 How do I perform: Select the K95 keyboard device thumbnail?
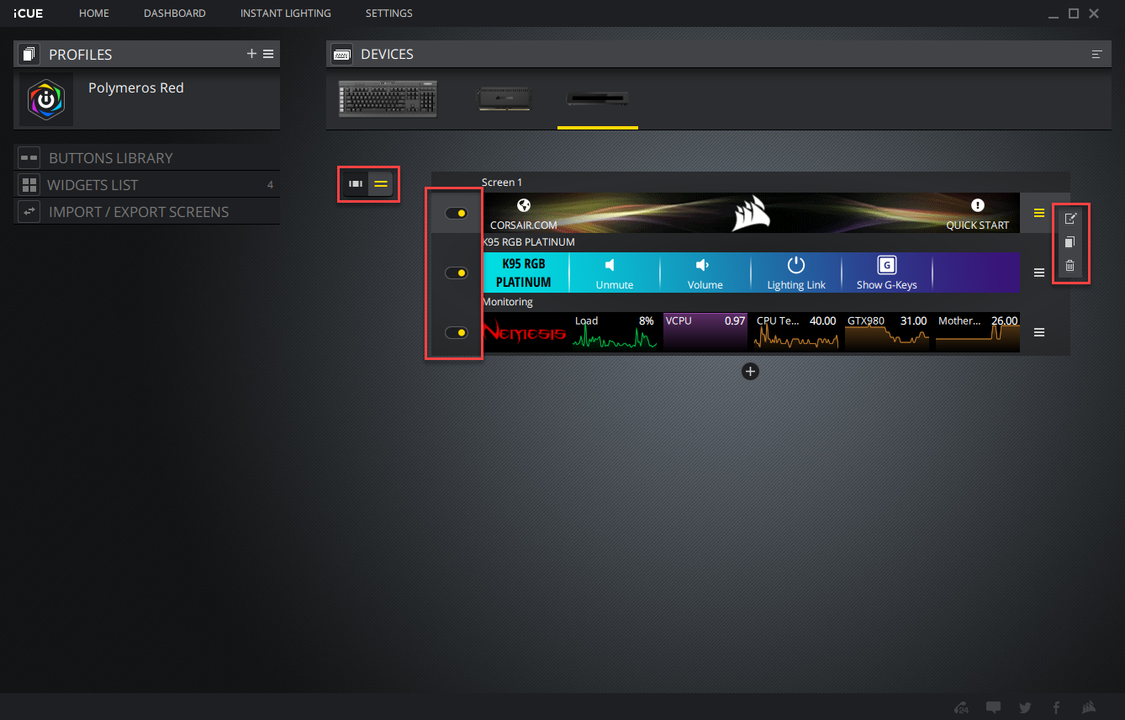(x=388, y=98)
